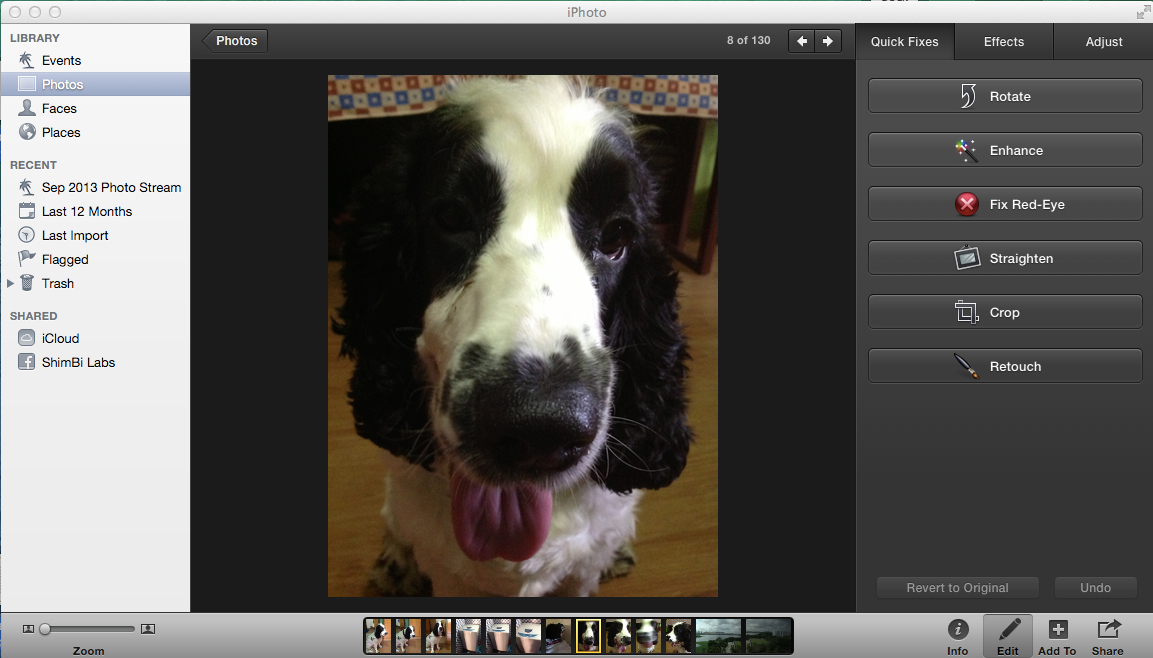This screenshot has width=1153, height=658.
Task: Go back to Photos view
Action: pyautogui.click(x=235, y=41)
